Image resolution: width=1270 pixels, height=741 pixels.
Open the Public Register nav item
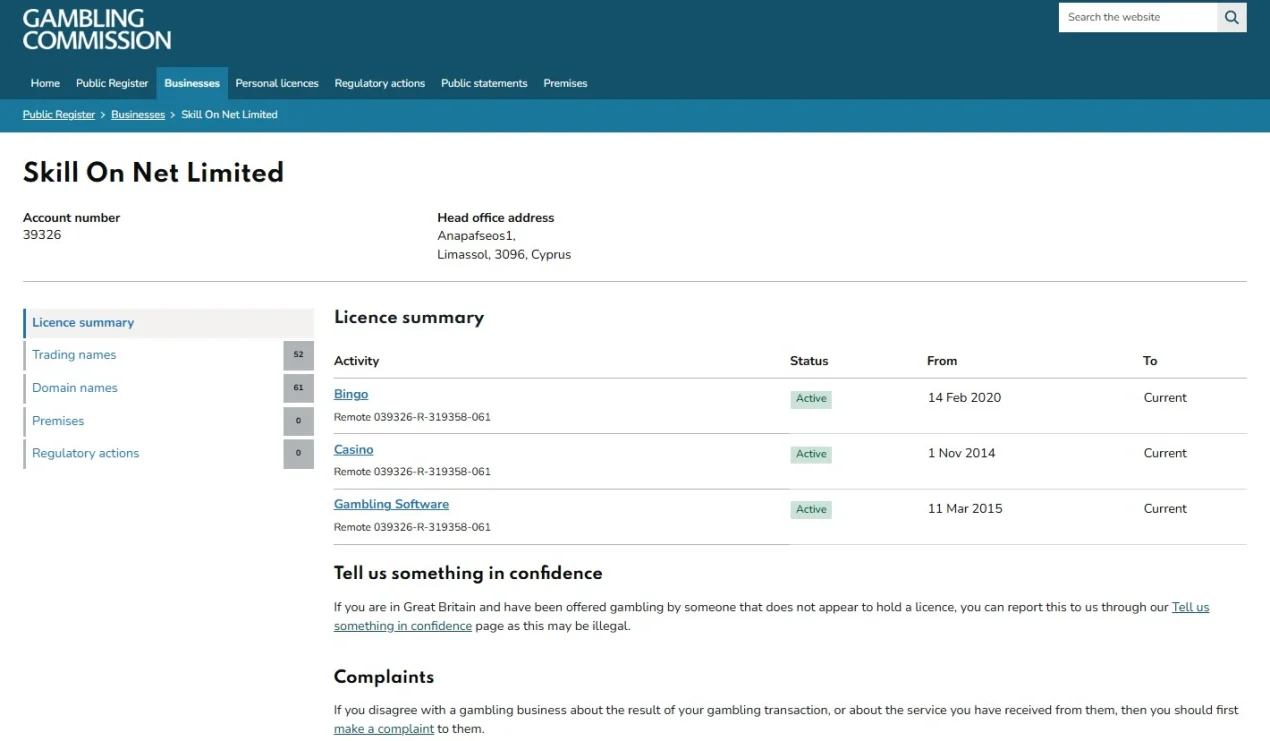tap(112, 83)
